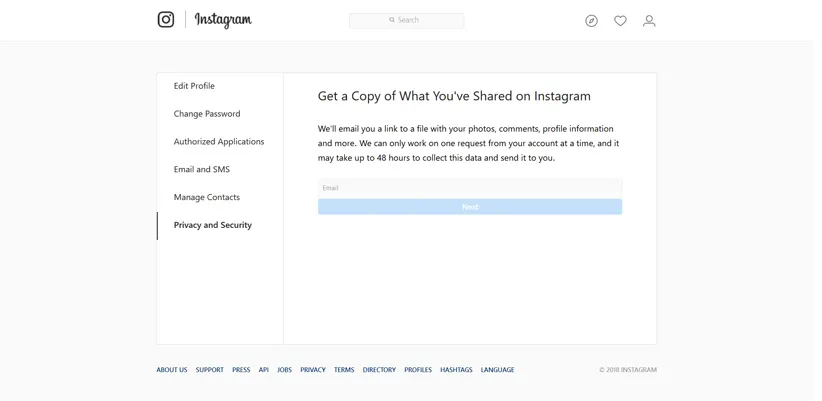822x401 pixels.
Task: Open Activity via the heart icon
Action: pos(620,21)
